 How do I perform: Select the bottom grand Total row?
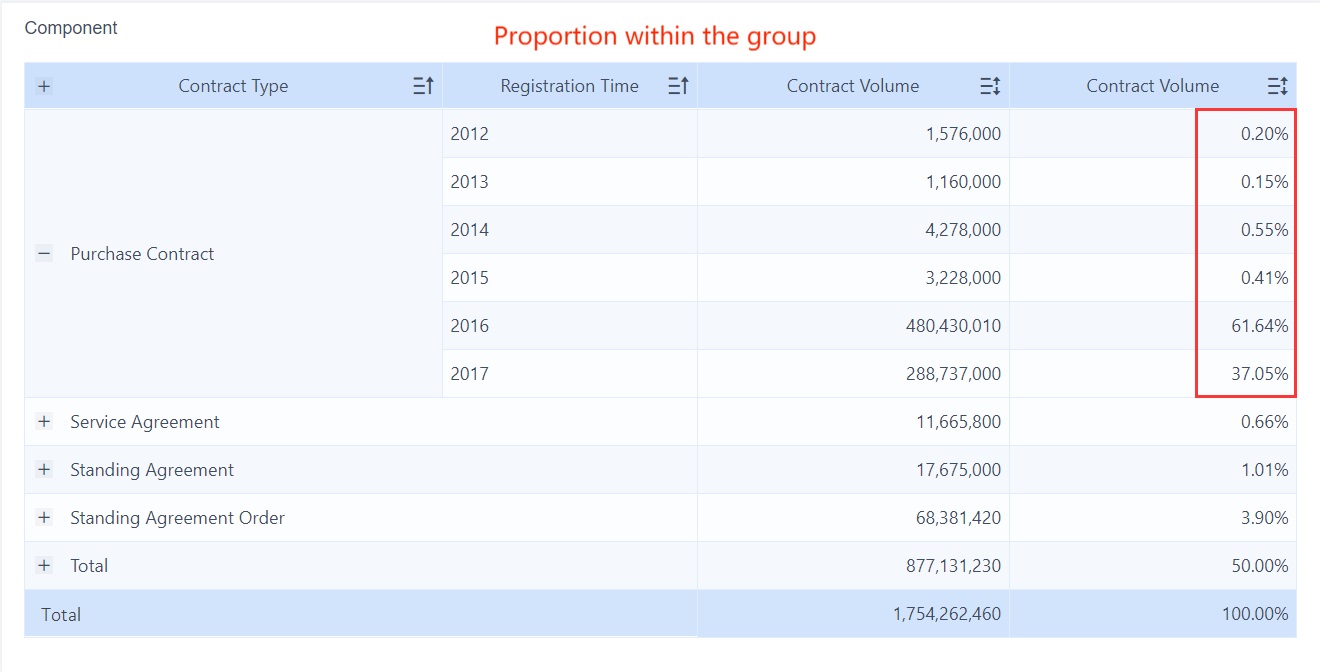pos(60,614)
